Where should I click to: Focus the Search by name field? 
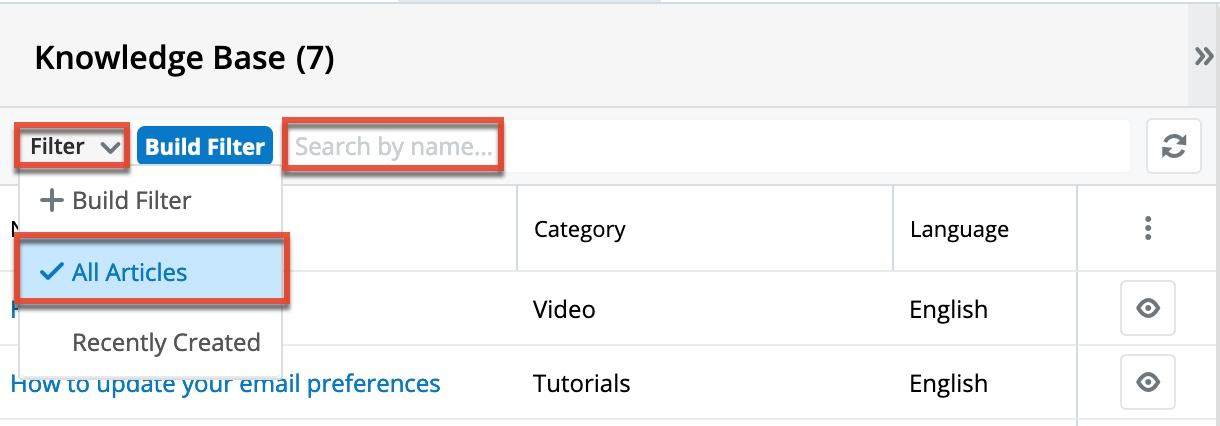[x=394, y=147]
